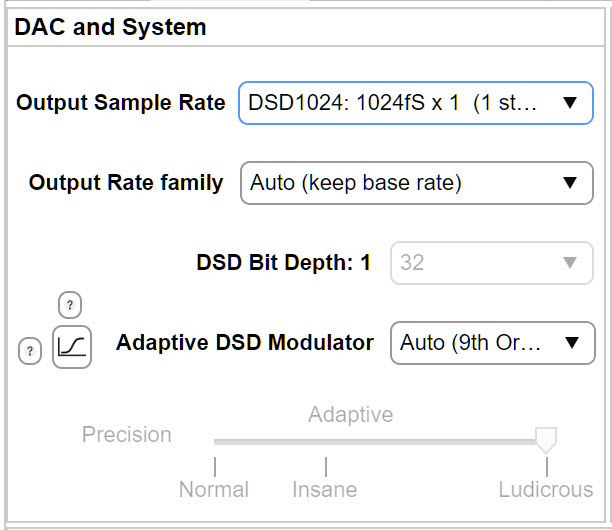Click the Ludicrous label under the slider
Viewport: 612px width, 530px height.
click(545, 490)
